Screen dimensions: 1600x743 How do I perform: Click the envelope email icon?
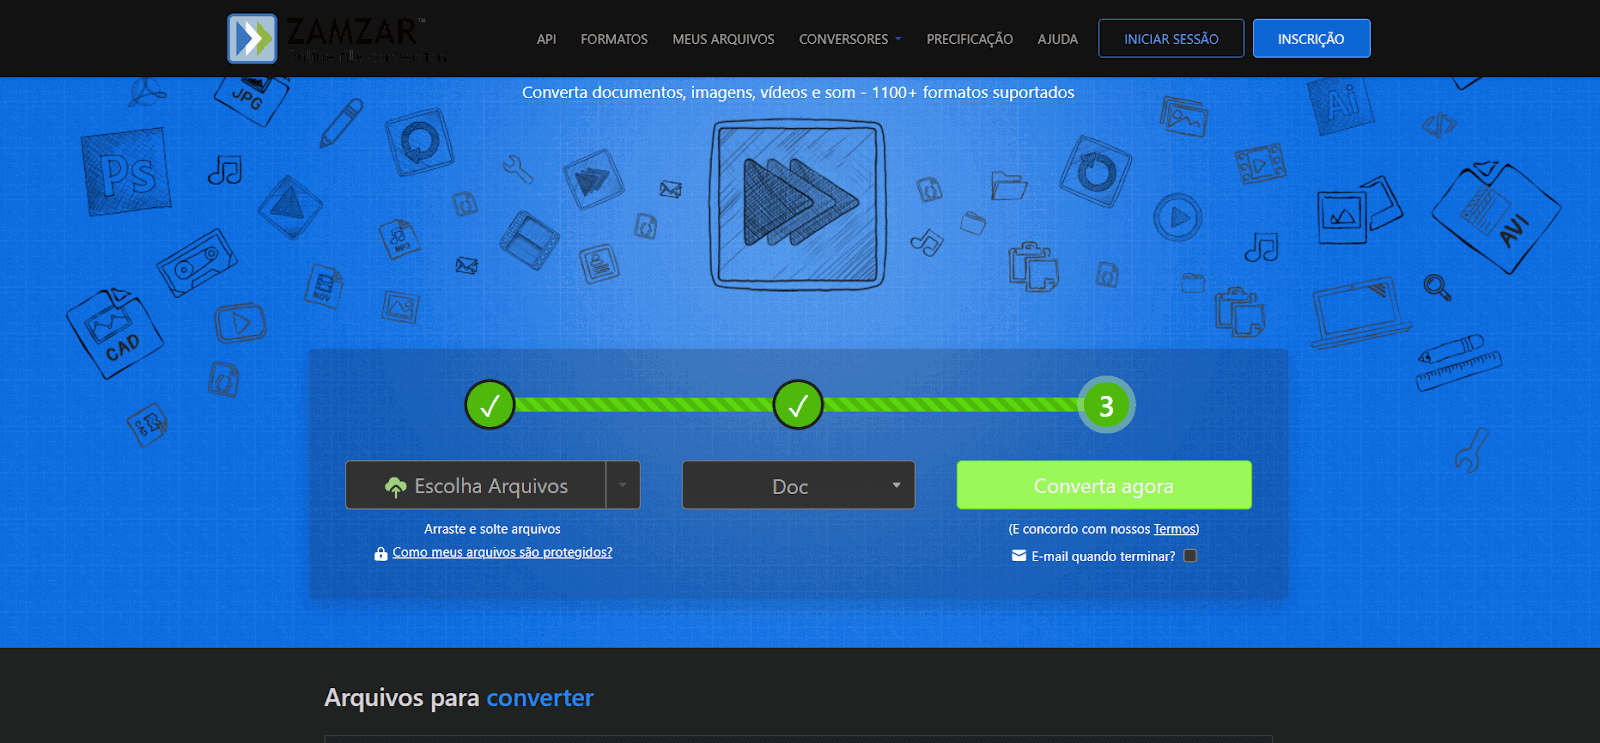point(1018,556)
